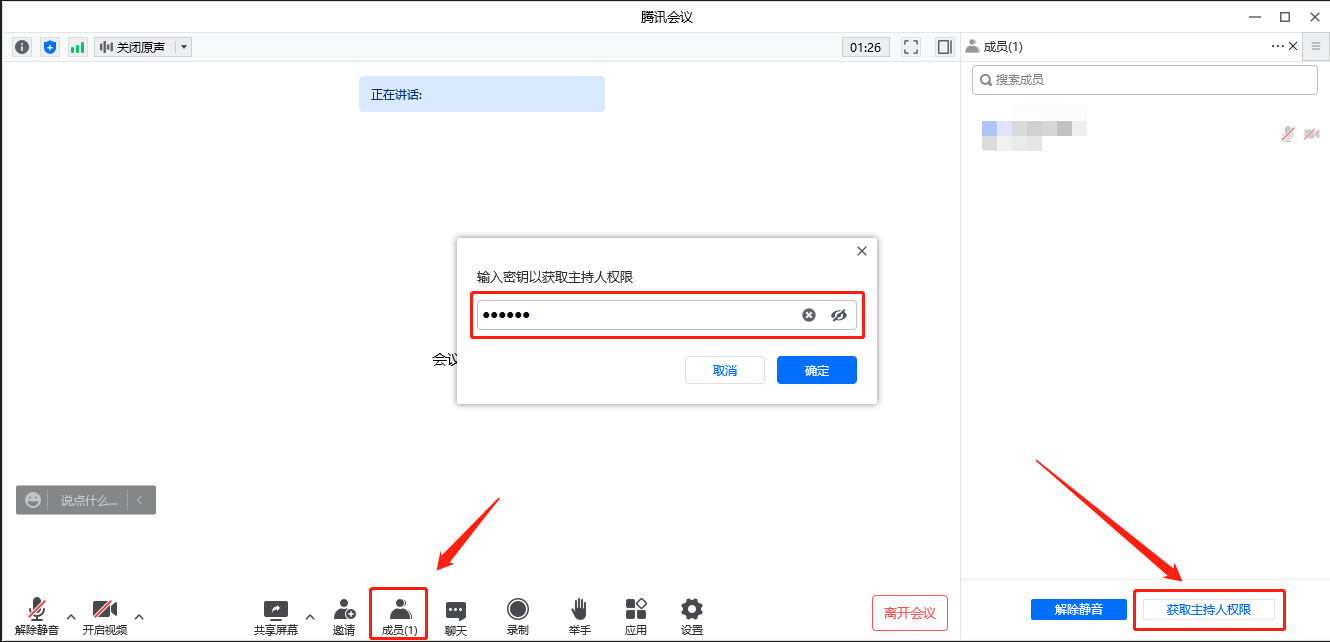This screenshot has height=642, width=1330.
Task: Open the 聊天 chat icon
Action: [x=456, y=617]
